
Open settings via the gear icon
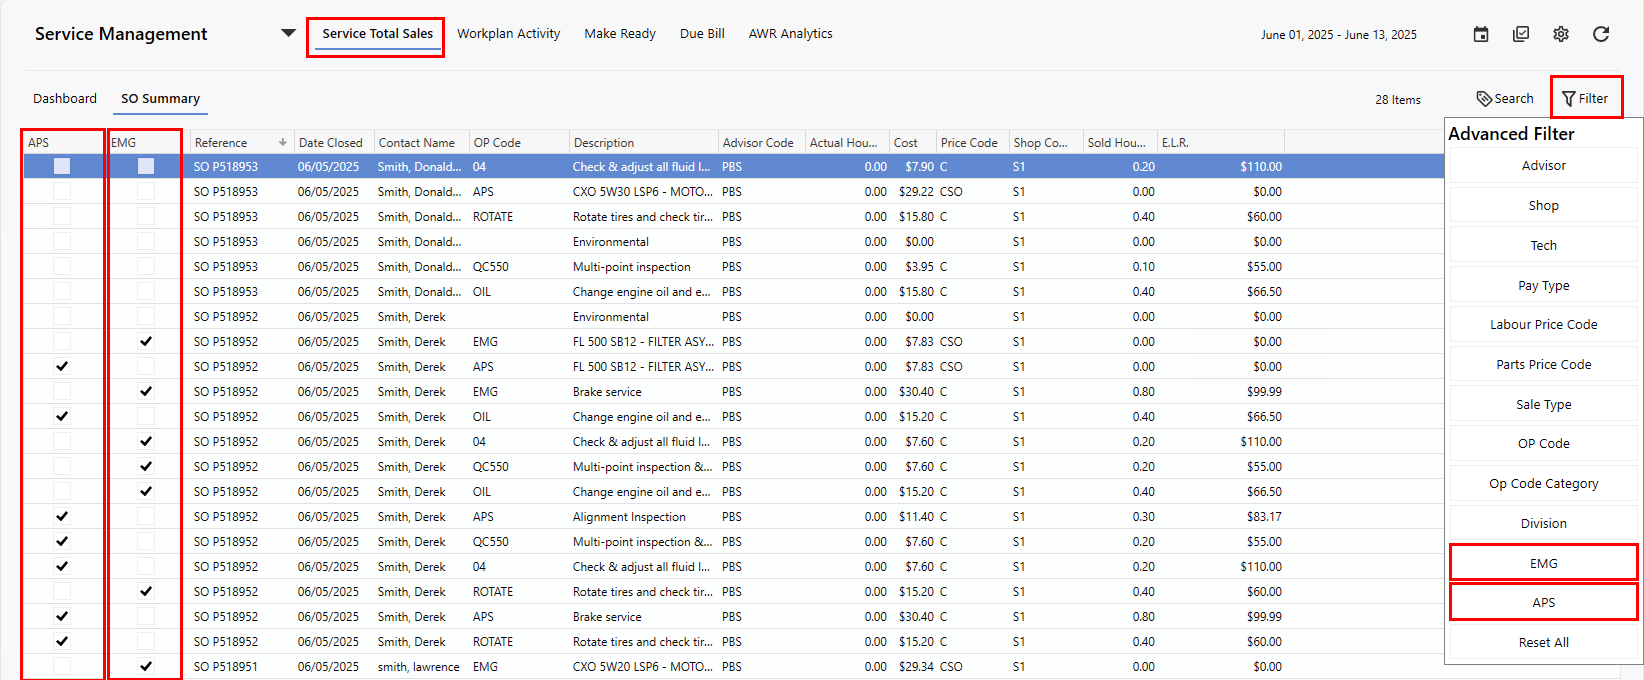click(x=1561, y=34)
